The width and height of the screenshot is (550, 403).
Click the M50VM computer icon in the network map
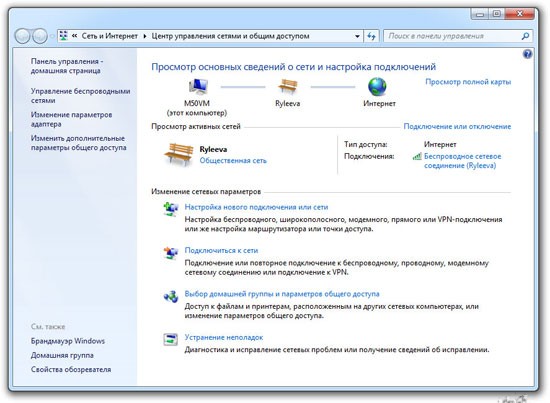tap(198, 86)
